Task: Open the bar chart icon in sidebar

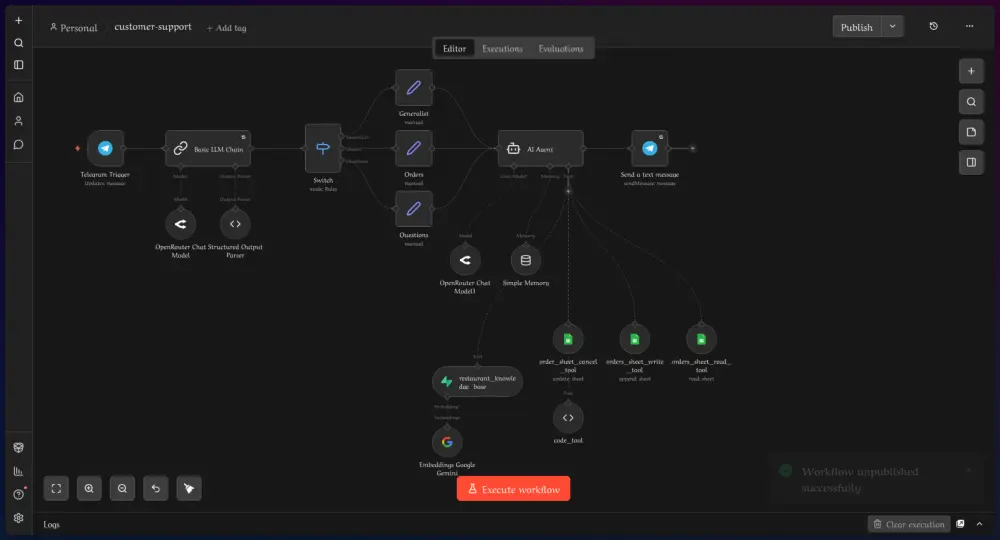Action: 18,471
